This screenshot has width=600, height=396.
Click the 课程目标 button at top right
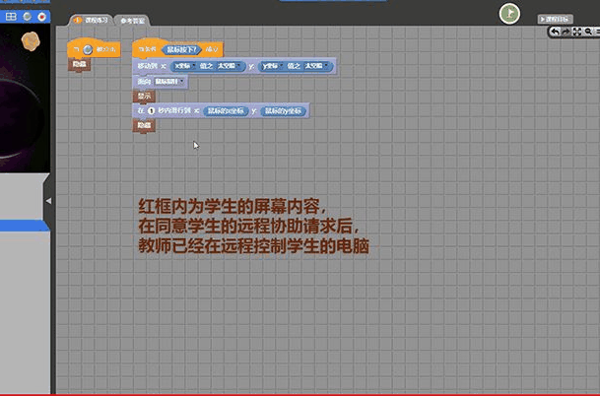[555, 19]
